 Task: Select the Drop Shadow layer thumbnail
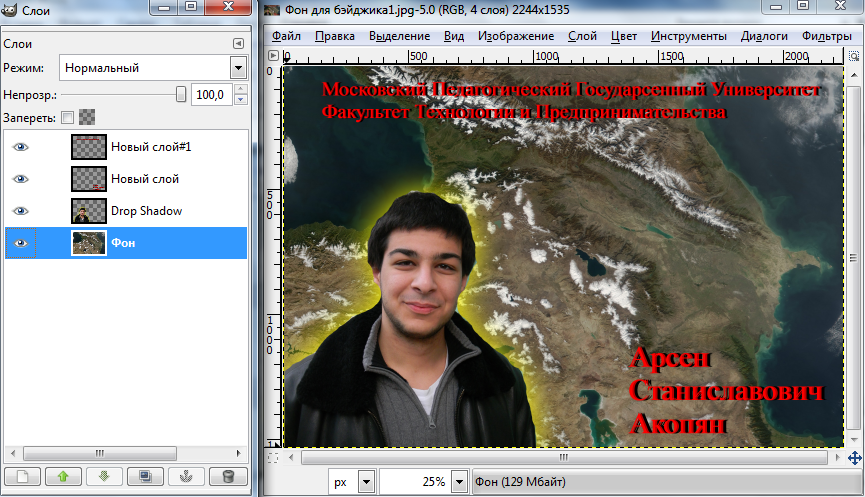pos(89,211)
